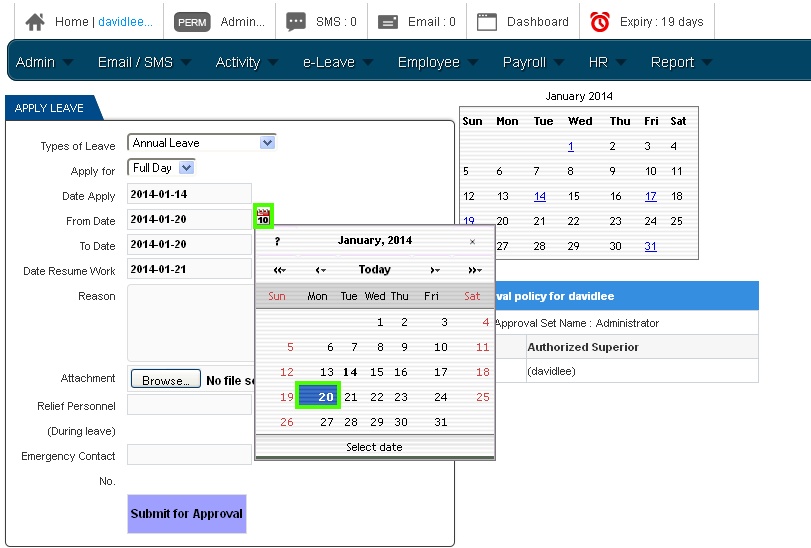Go to previous year in date picker
811x548 pixels.
[280, 270]
